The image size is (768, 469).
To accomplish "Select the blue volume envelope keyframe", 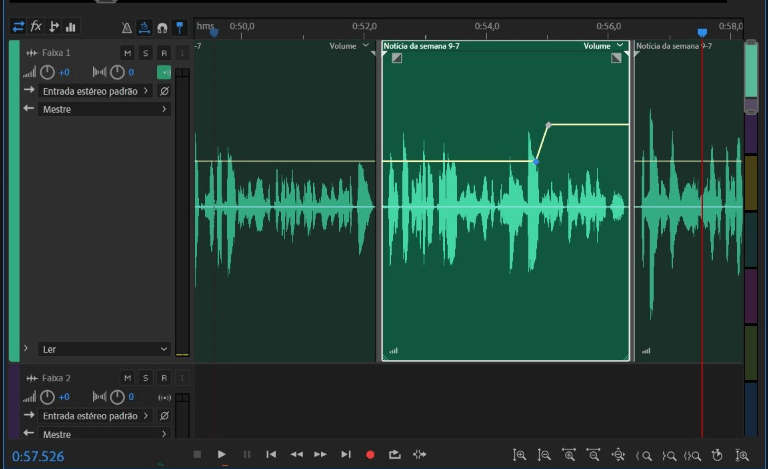I will (x=536, y=162).
